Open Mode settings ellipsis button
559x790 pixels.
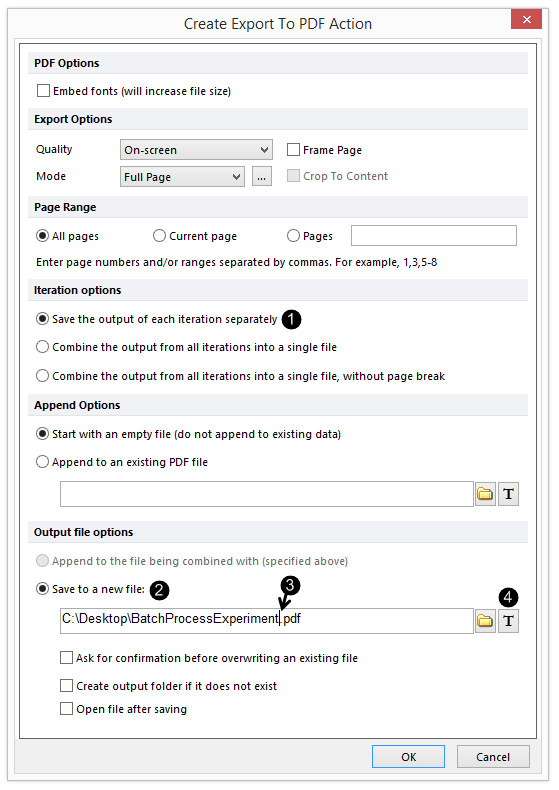pyautogui.click(x=262, y=177)
